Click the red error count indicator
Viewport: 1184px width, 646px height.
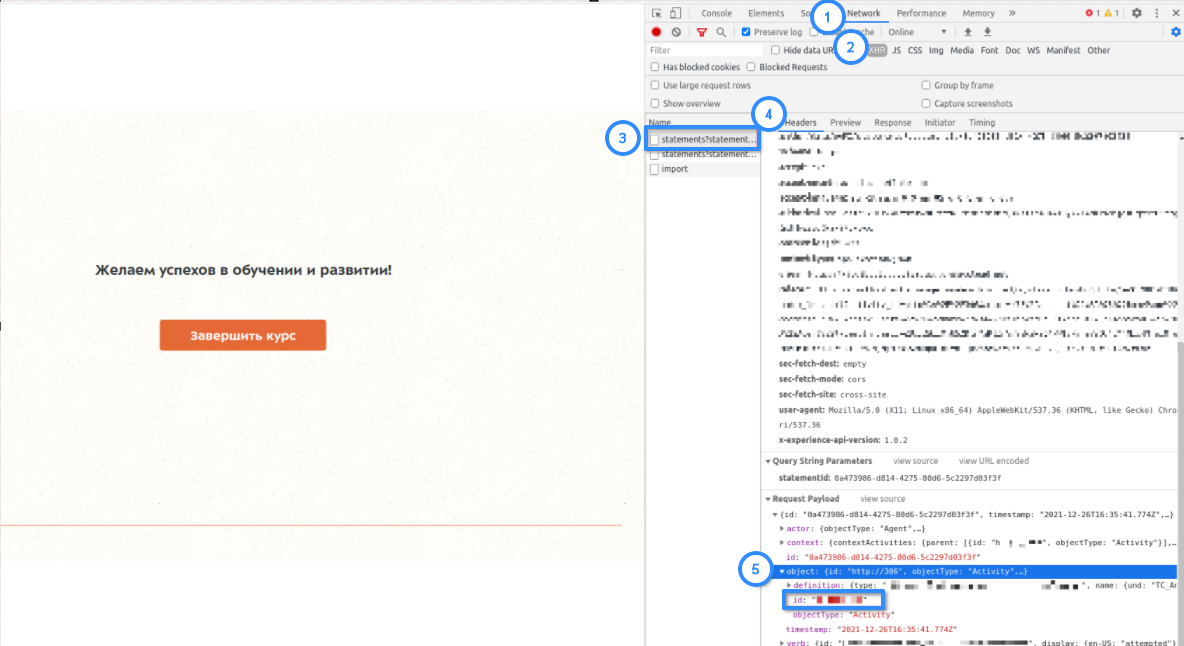pos(1091,13)
